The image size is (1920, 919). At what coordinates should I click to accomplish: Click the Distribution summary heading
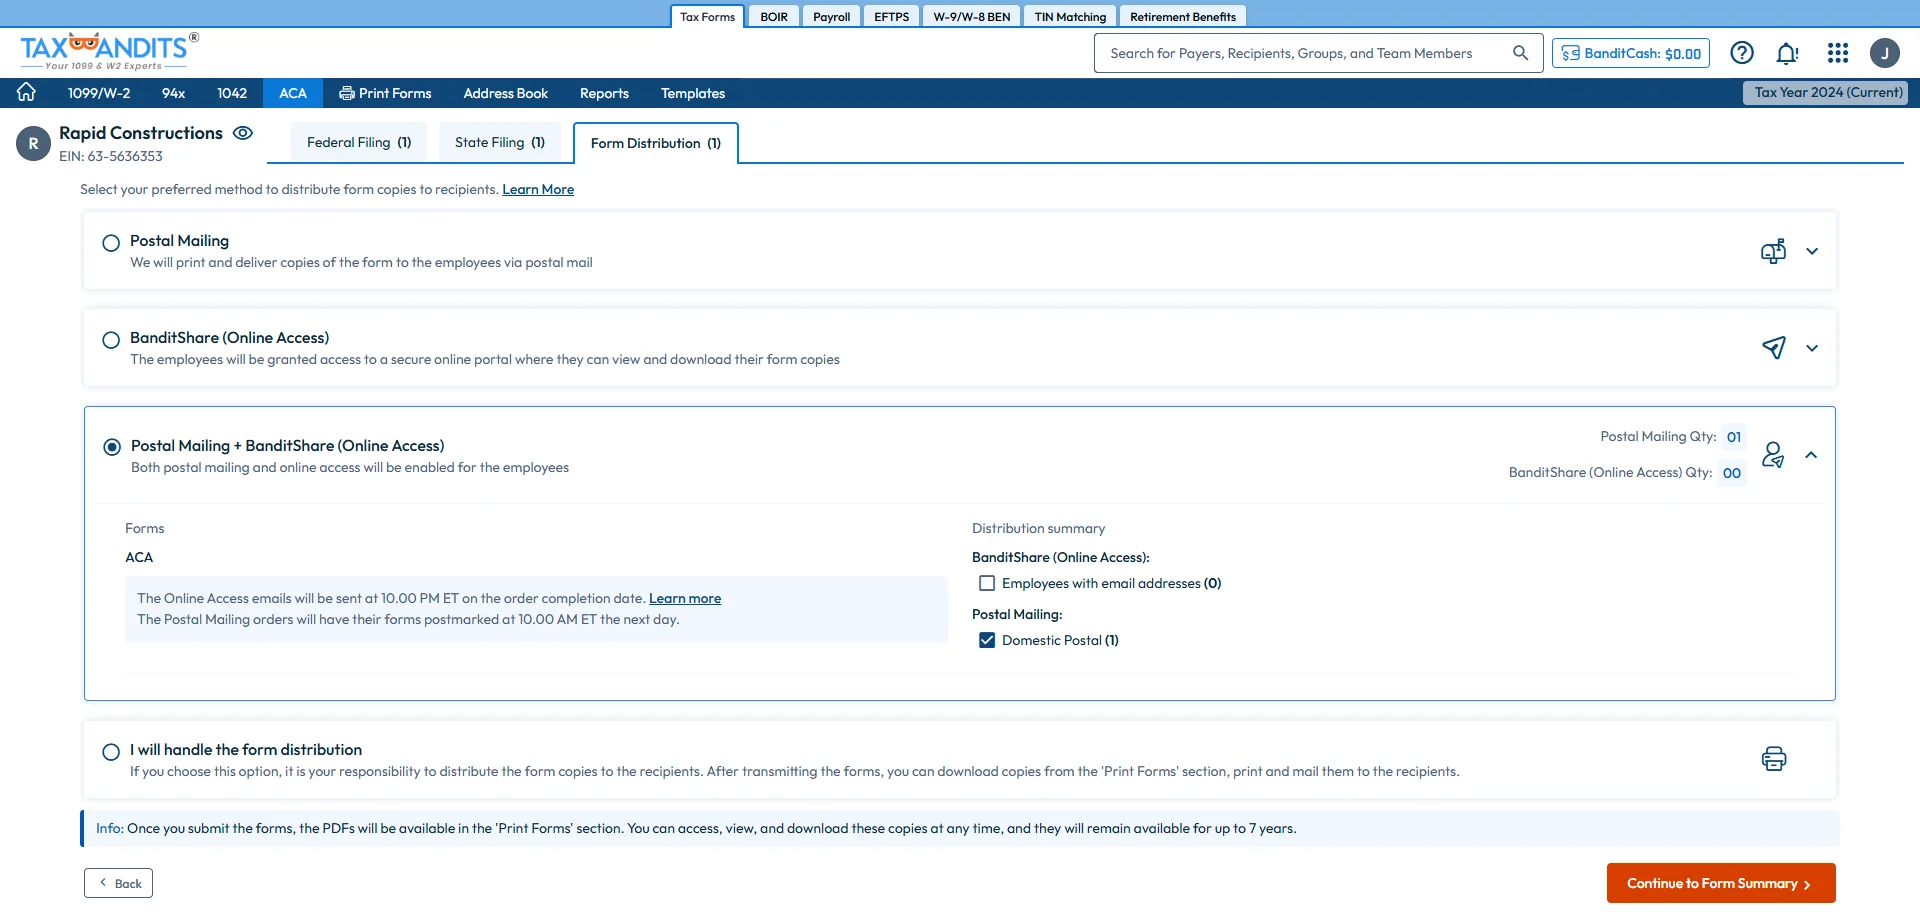1038,528
